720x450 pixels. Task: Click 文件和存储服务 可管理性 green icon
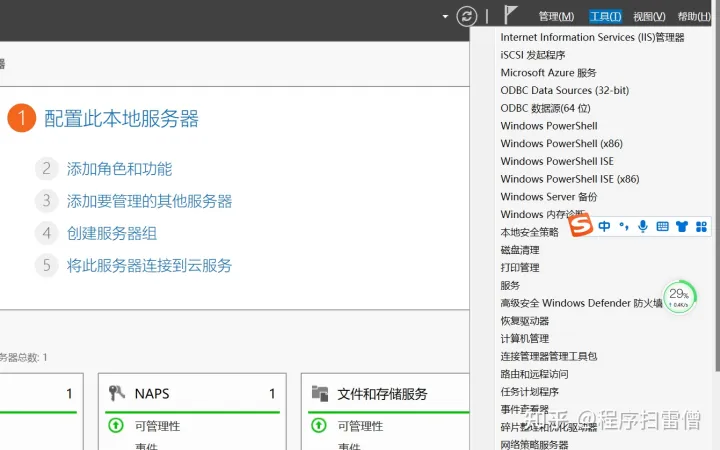[x=318, y=426]
